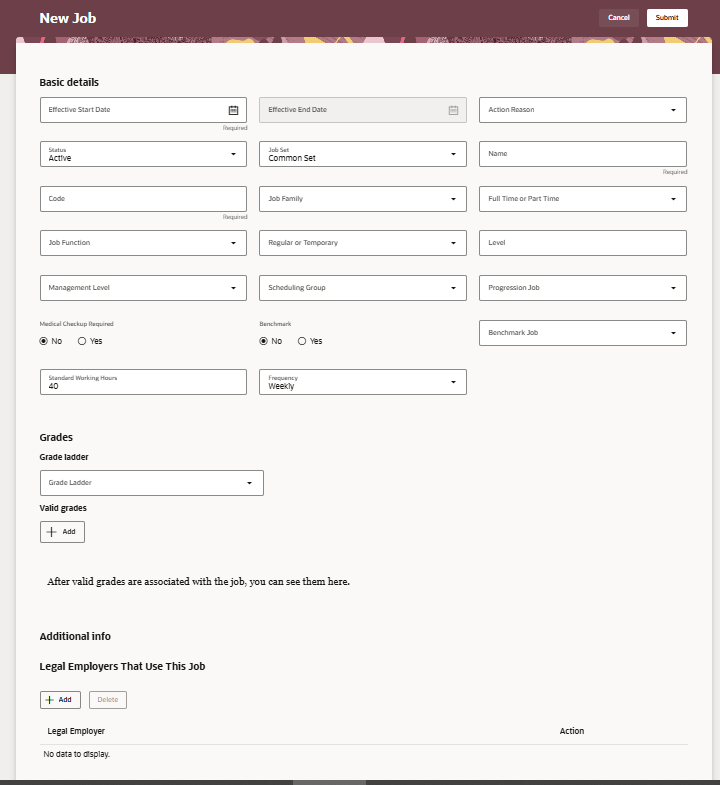Open the Management Level dropdown
Image resolution: width=720 pixels, height=785 pixels.
coord(143,288)
